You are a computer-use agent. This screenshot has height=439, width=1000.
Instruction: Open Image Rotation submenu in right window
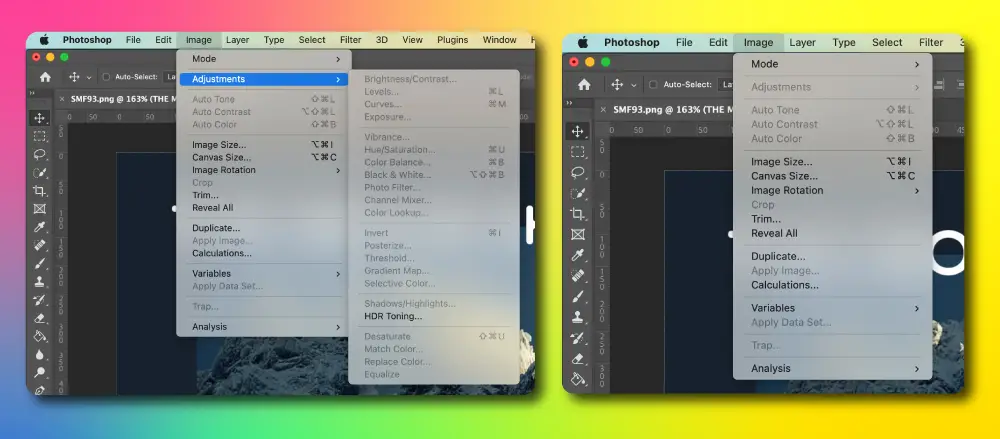(832, 190)
